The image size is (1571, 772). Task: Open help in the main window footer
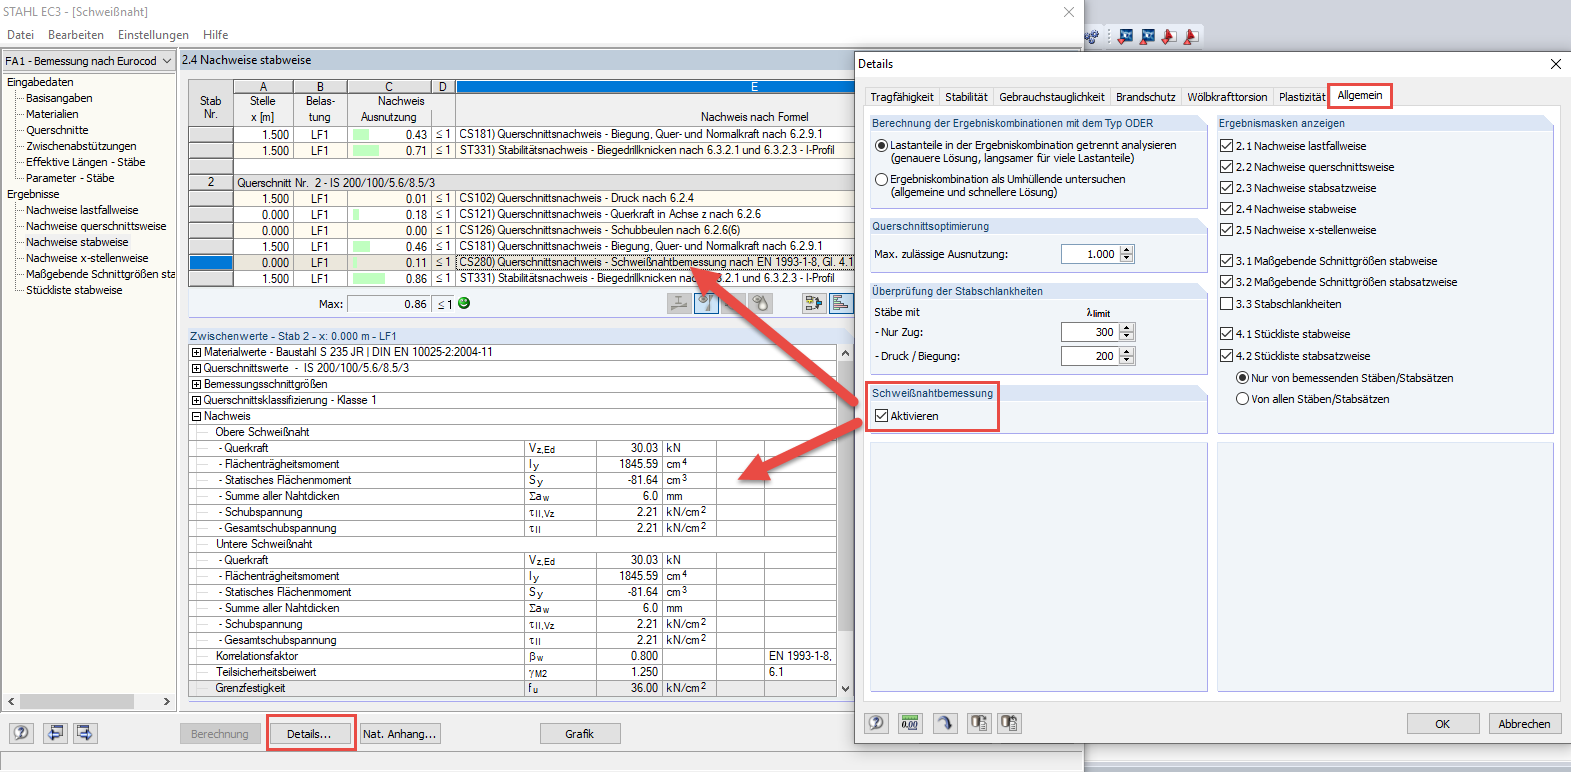pyautogui.click(x=21, y=733)
